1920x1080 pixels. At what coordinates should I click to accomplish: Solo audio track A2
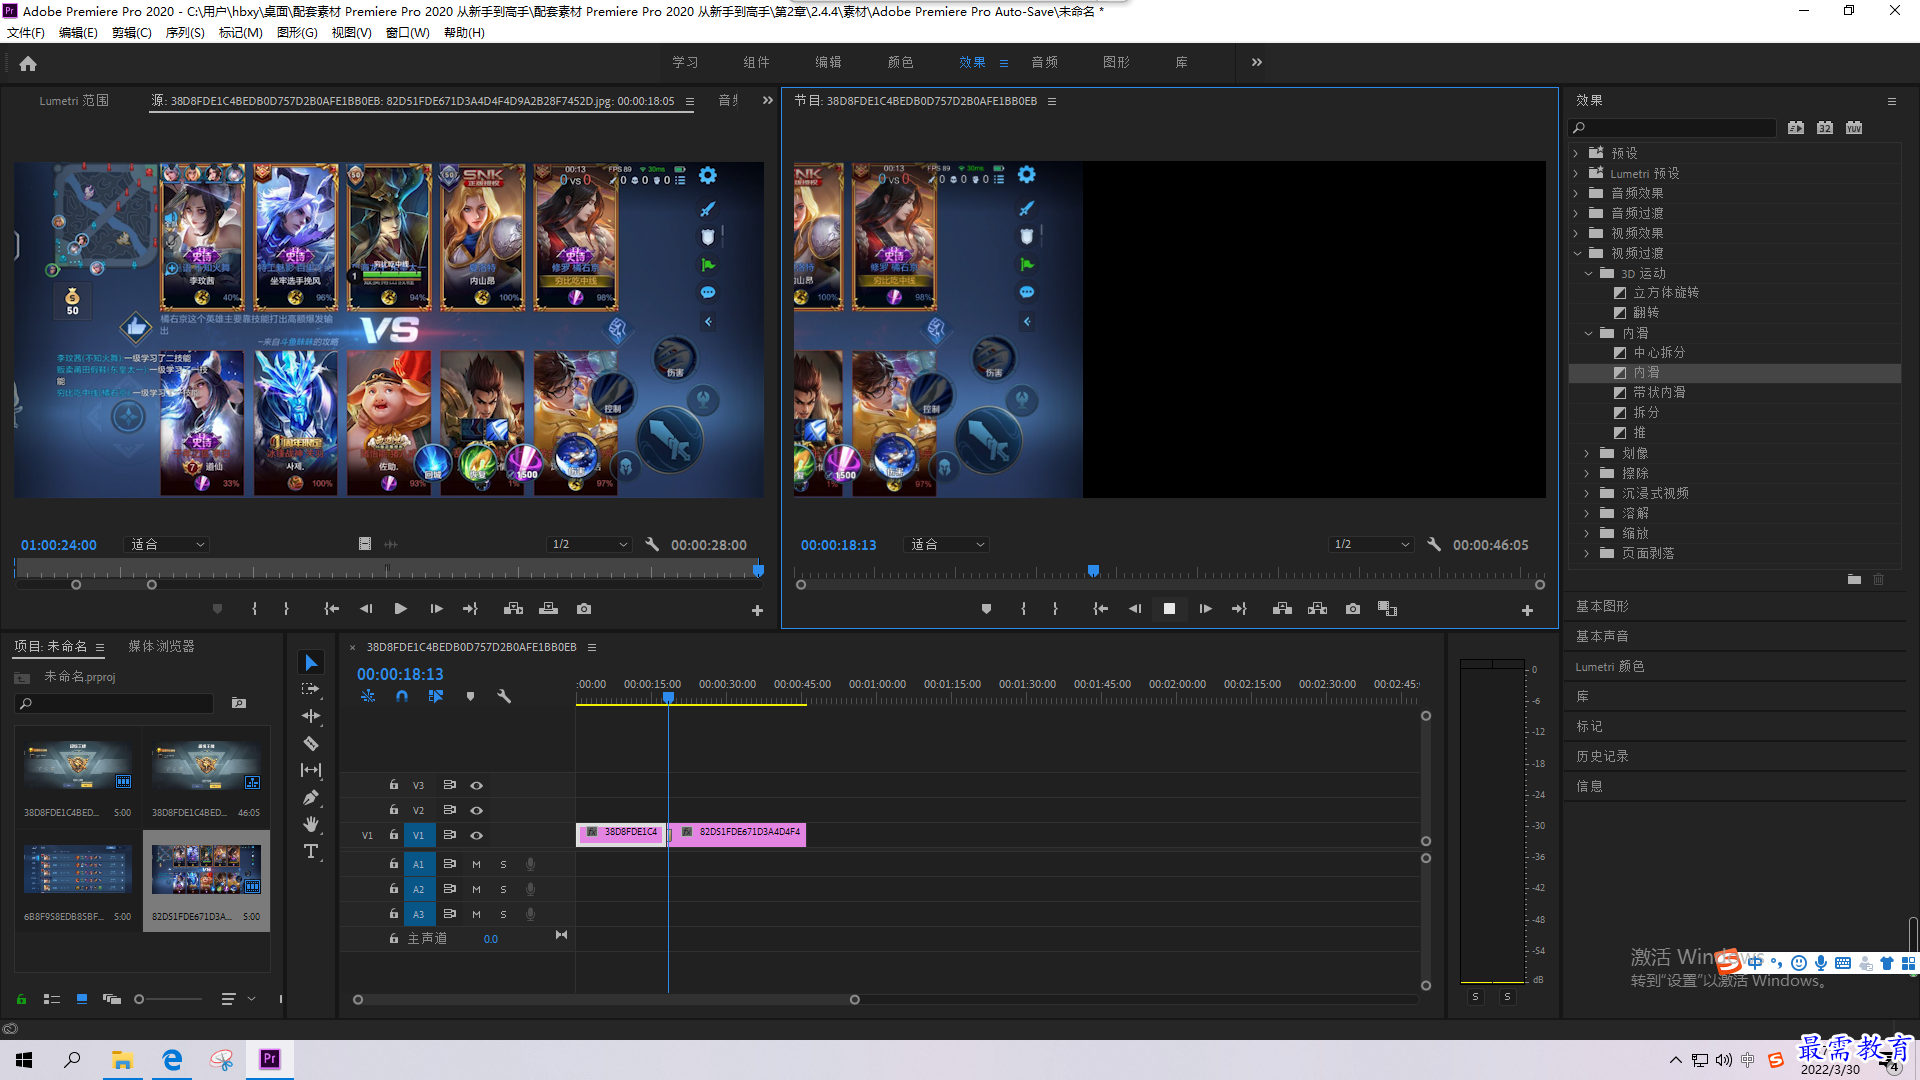click(x=503, y=889)
